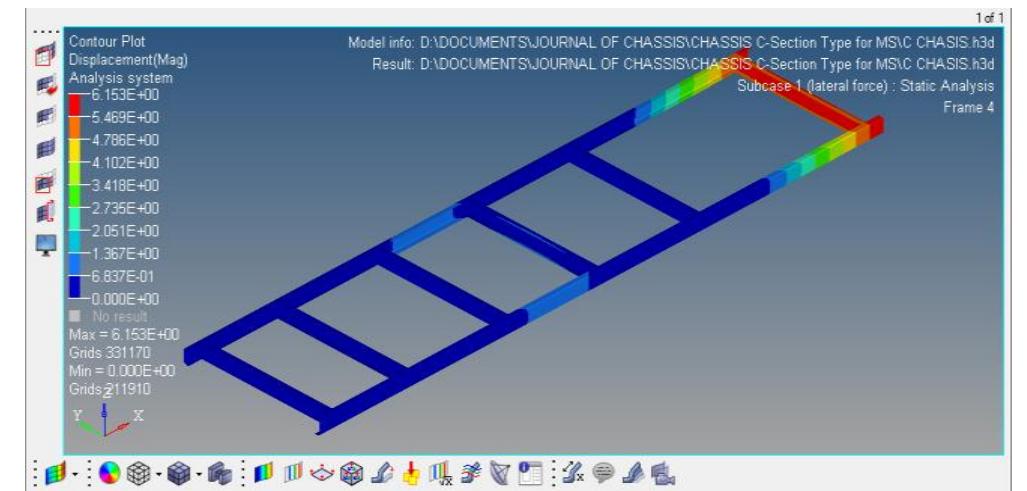
Task: Click gray shape icon right of speech bubble
Action: (x=632, y=473)
